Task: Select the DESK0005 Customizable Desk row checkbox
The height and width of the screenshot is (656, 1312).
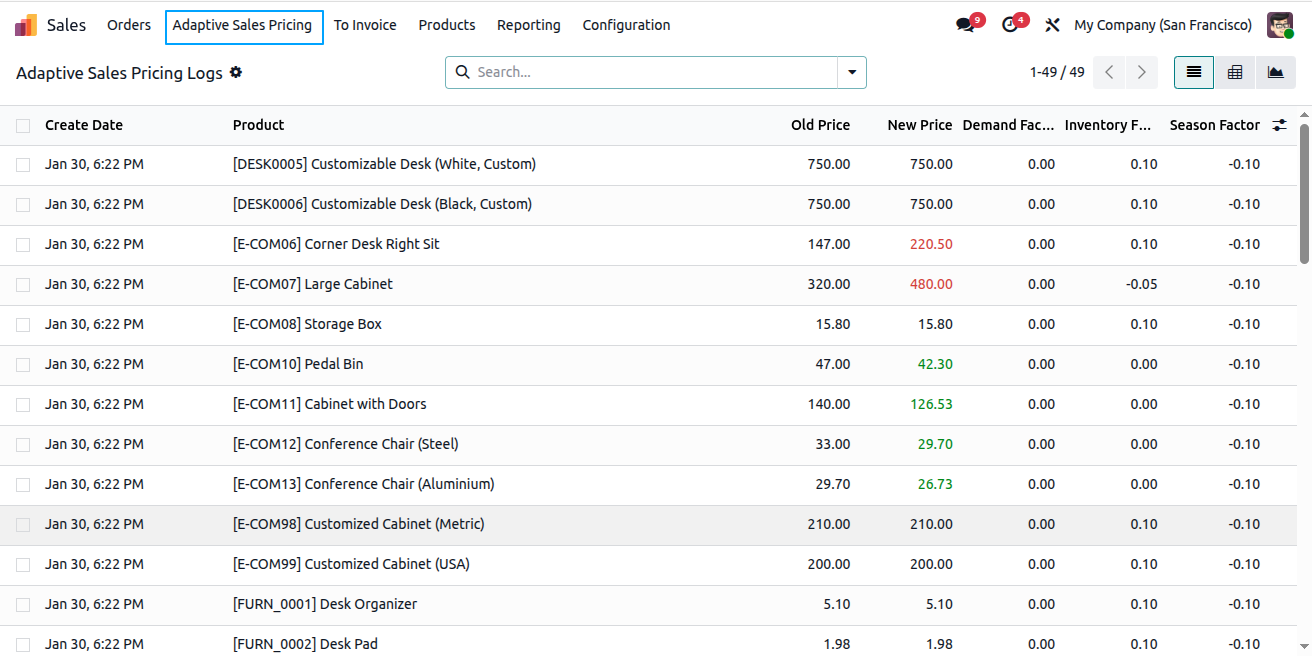Action: click(23, 165)
